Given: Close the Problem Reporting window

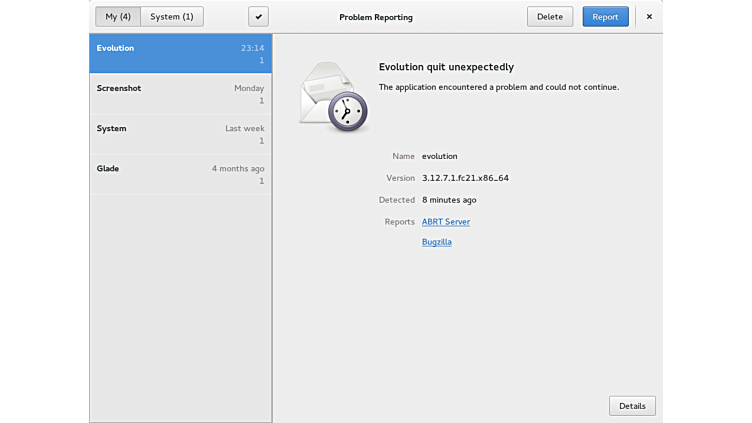Looking at the screenshot, I should [x=648, y=17].
